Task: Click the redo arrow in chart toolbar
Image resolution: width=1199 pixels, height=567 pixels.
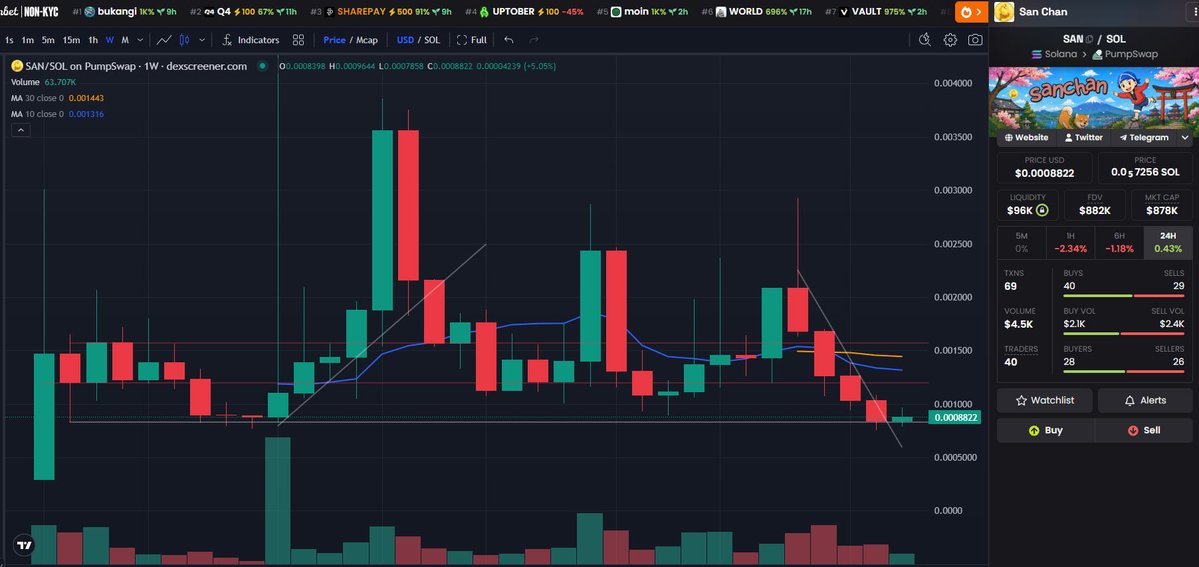Action: click(x=534, y=40)
